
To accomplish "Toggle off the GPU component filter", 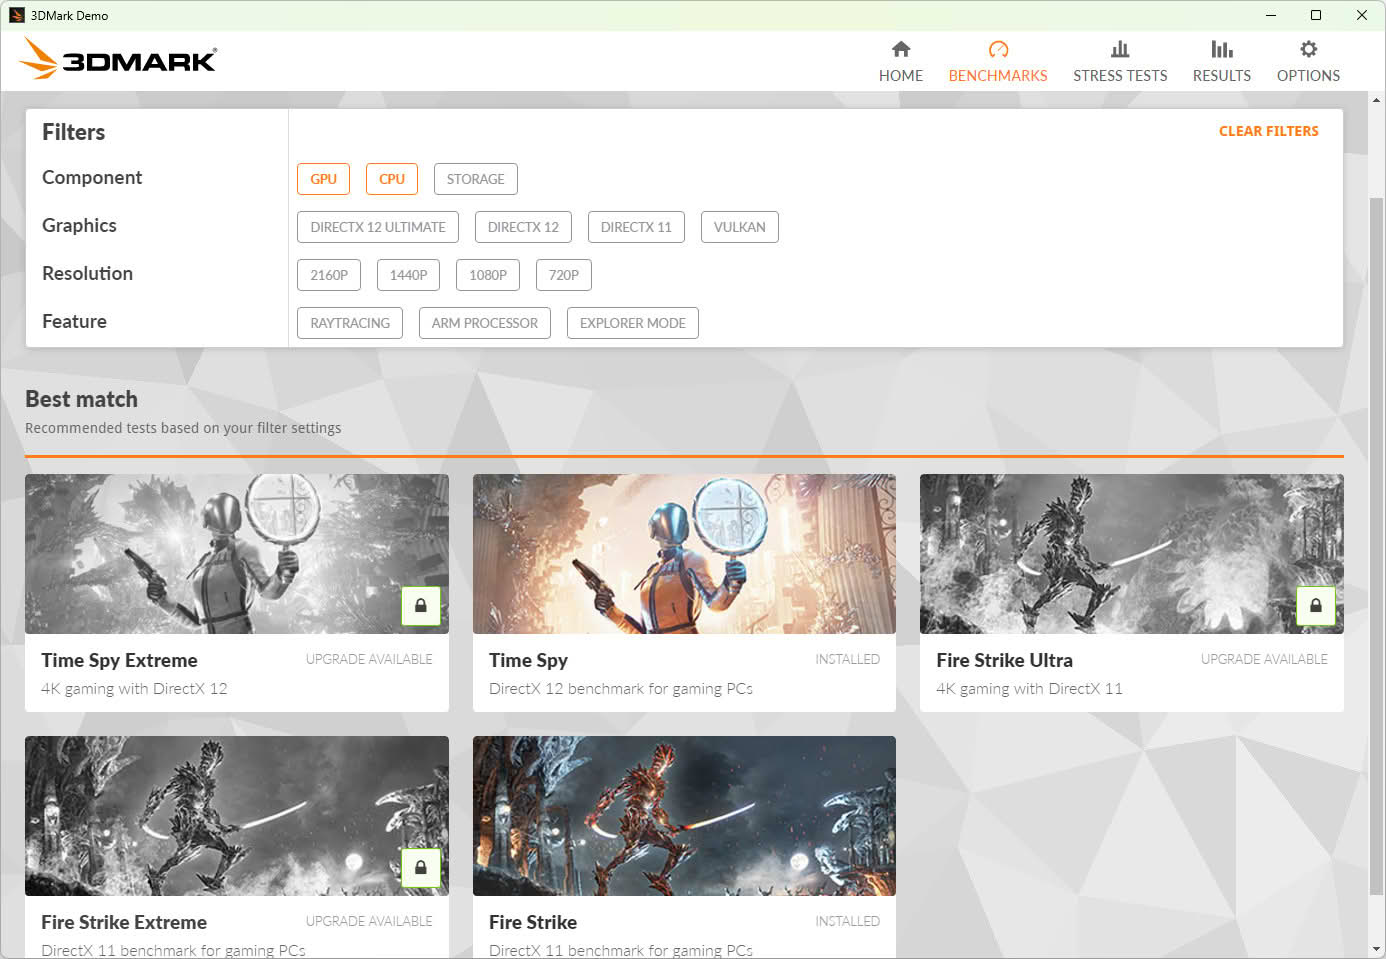I will (x=323, y=179).
